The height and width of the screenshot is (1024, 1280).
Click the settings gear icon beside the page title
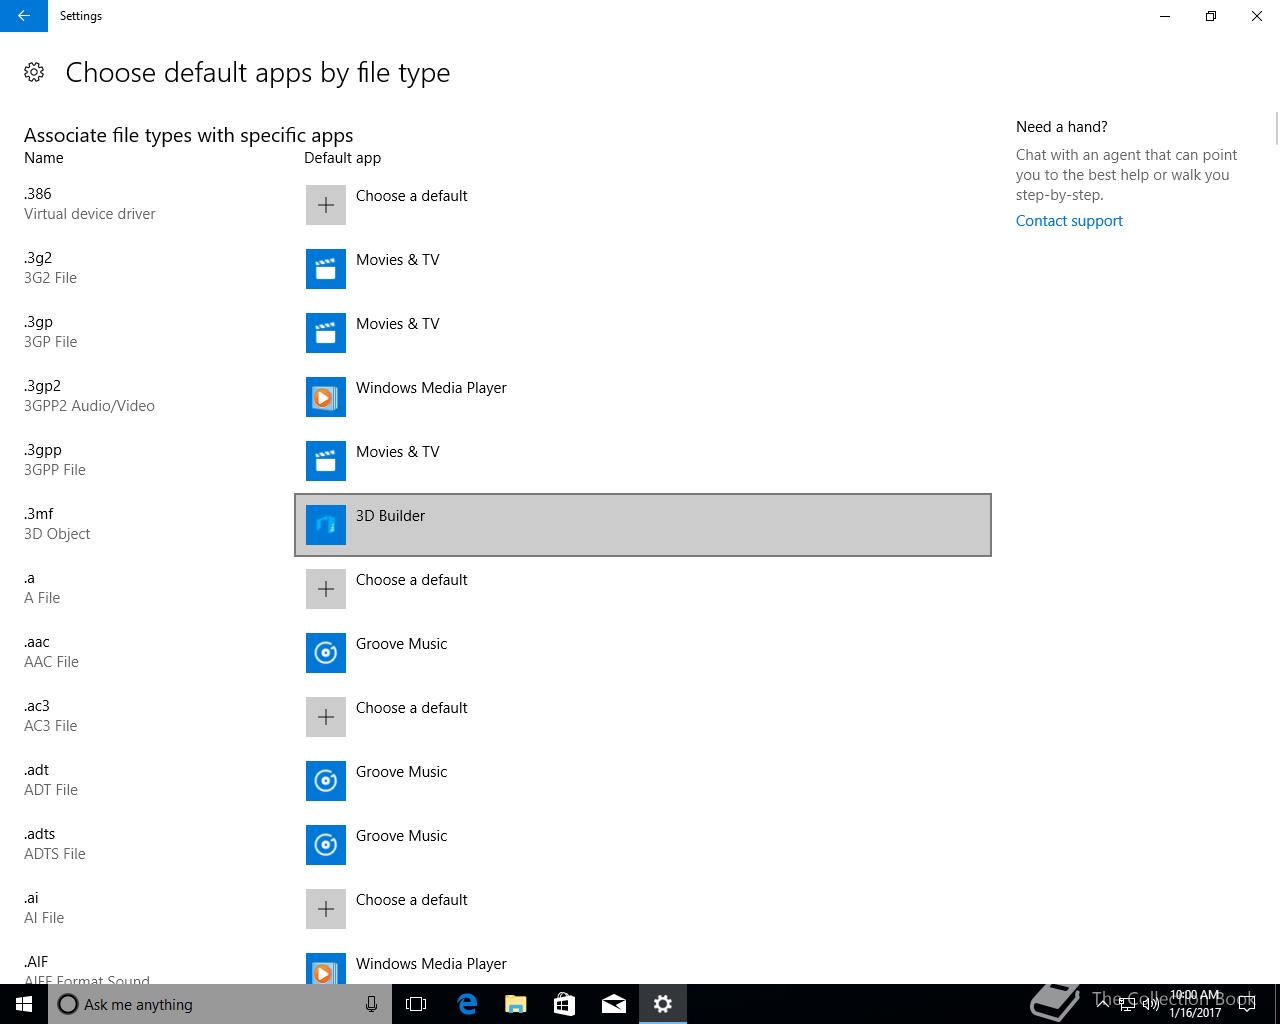click(34, 72)
